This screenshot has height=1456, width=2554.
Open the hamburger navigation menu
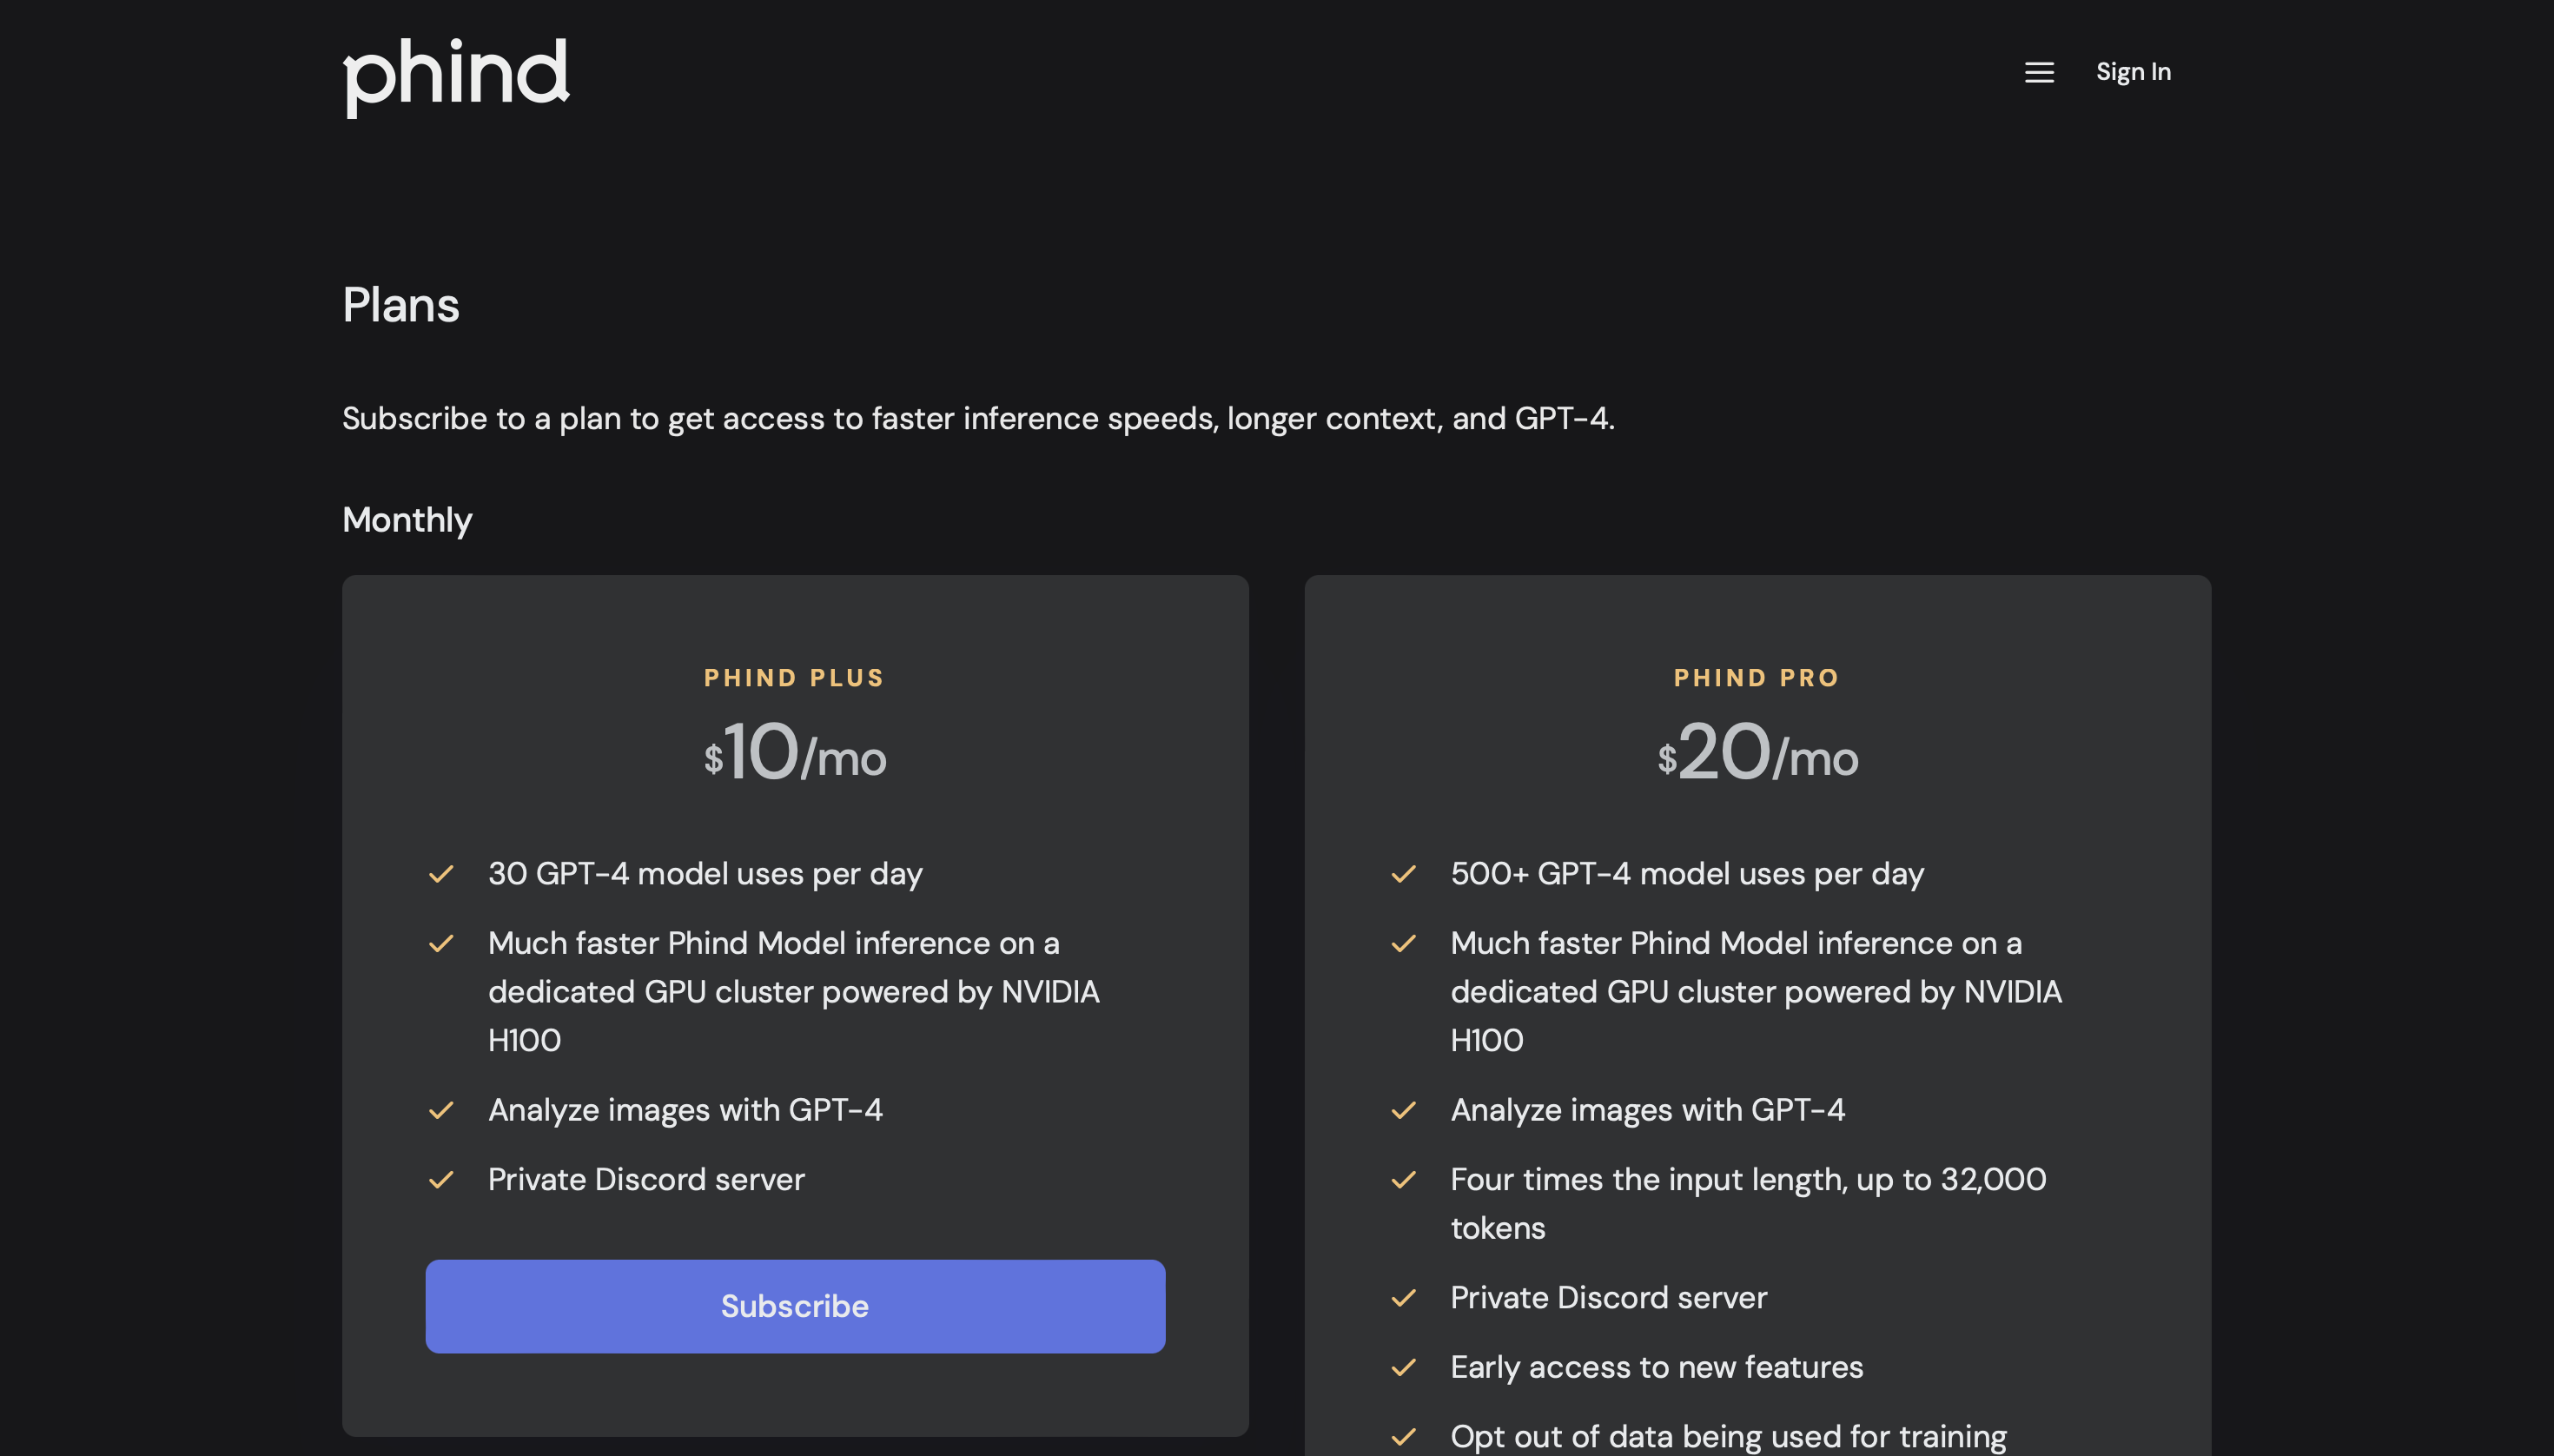2039,71
